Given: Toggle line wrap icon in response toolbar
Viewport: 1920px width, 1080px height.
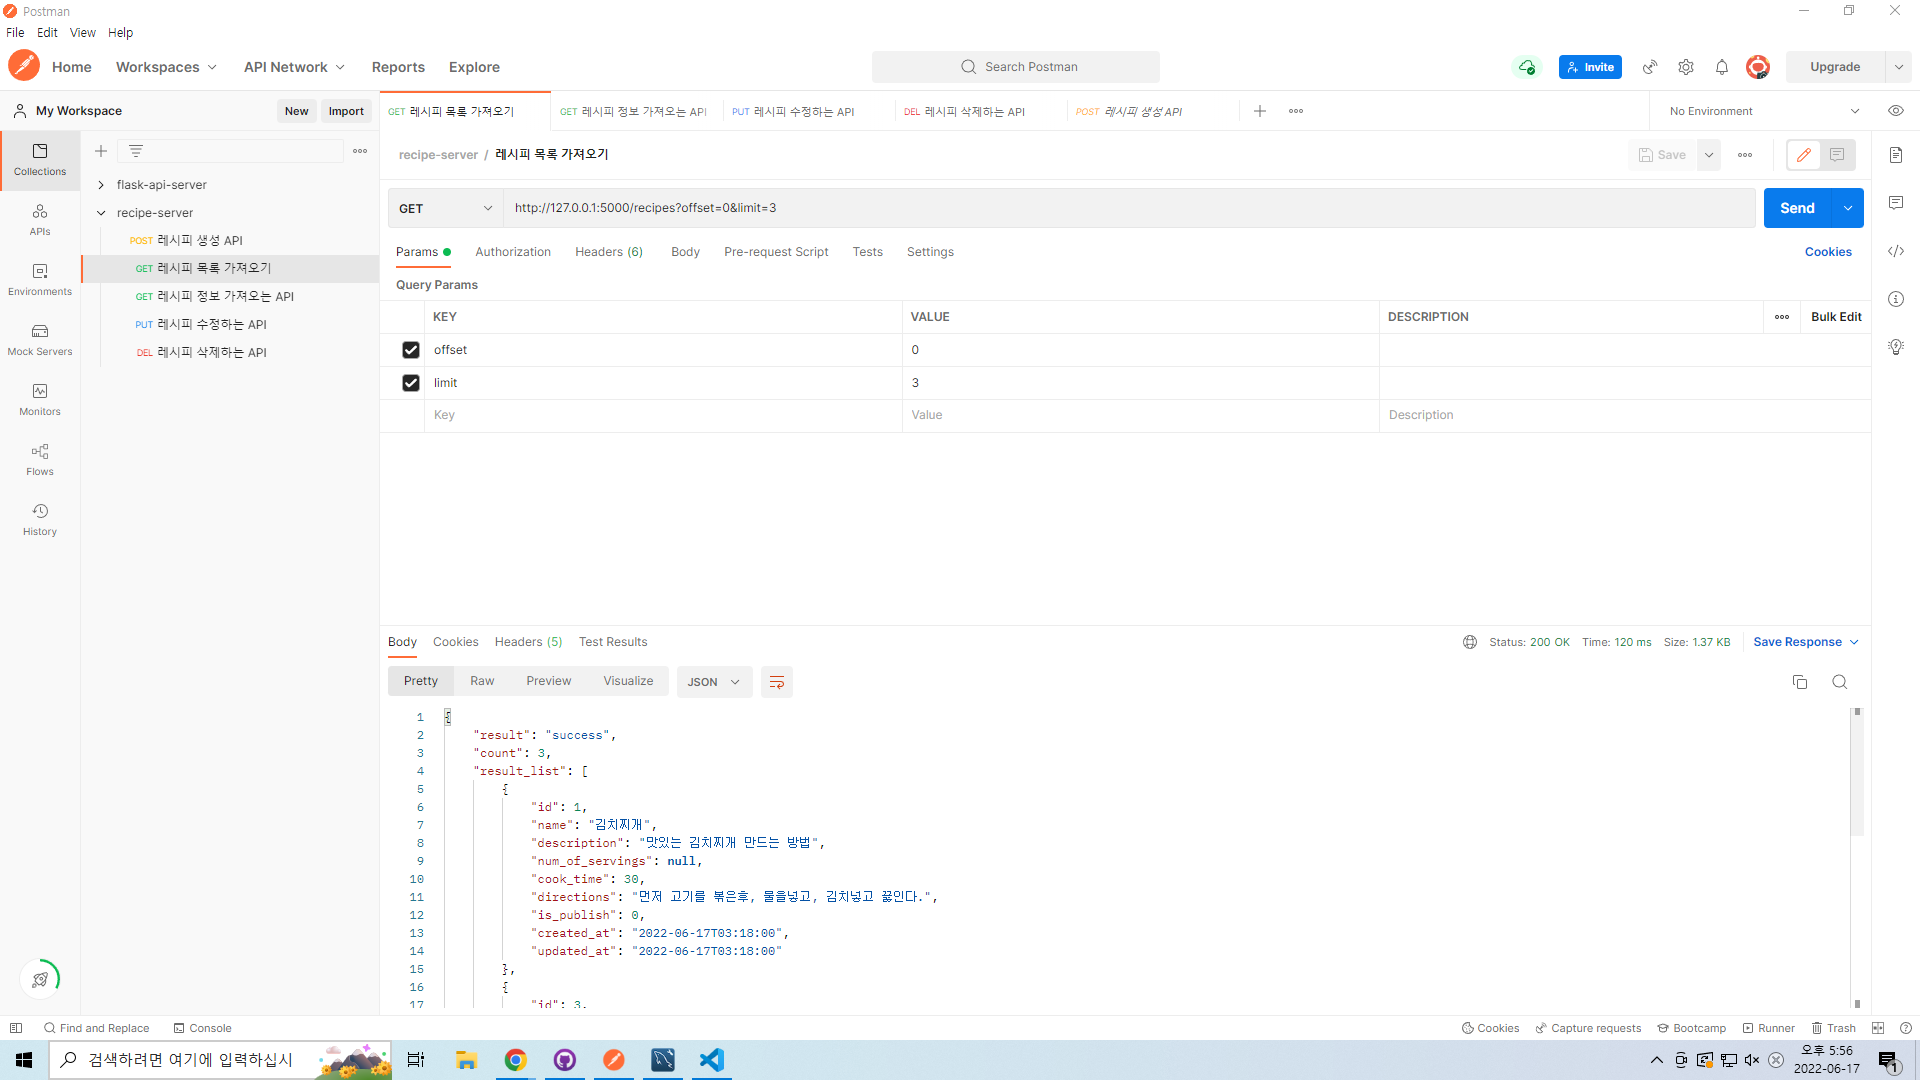Looking at the screenshot, I should pos(776,682).
